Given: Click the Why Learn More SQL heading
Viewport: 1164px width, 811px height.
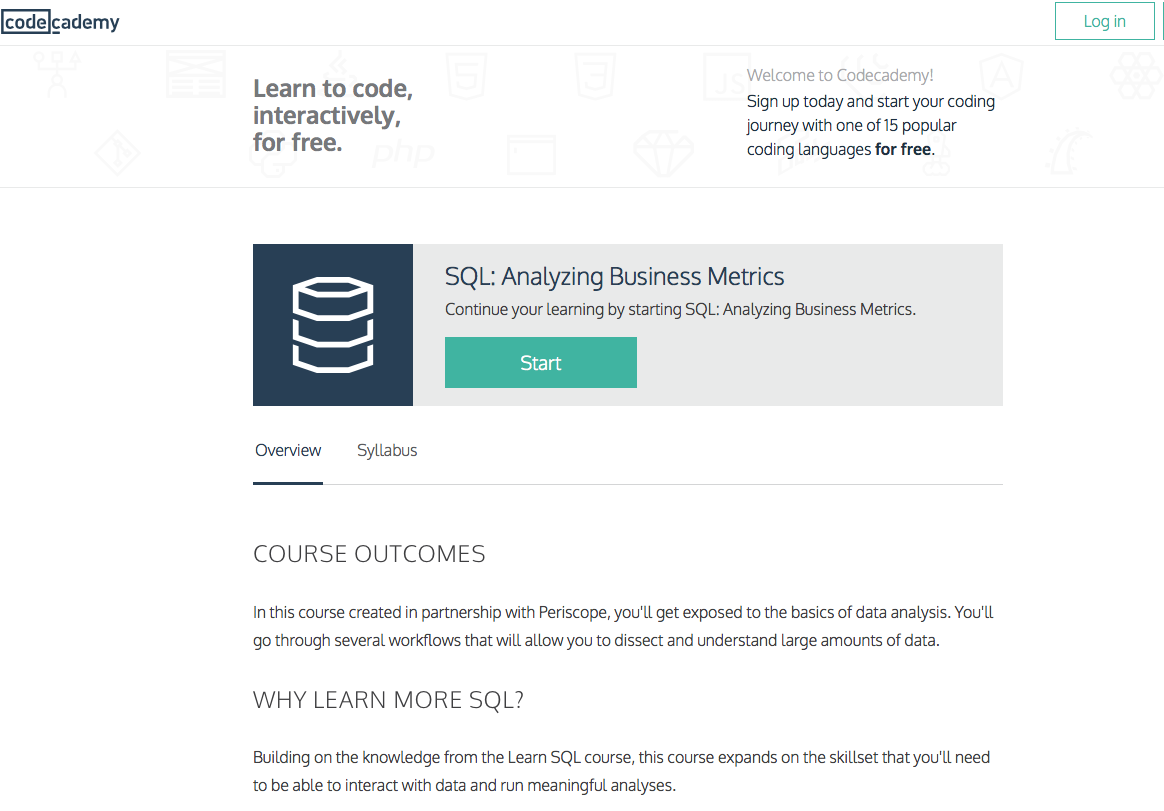Looking at the screenshot, I should click(x=388, y=700).
